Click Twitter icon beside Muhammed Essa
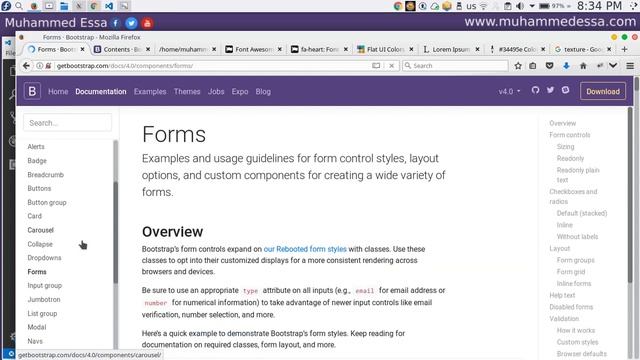 pyautogui.click(x=131, y=23)
